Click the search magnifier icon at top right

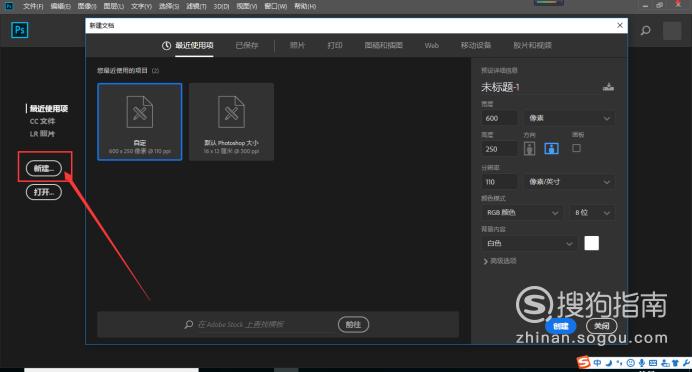(645, 30)
